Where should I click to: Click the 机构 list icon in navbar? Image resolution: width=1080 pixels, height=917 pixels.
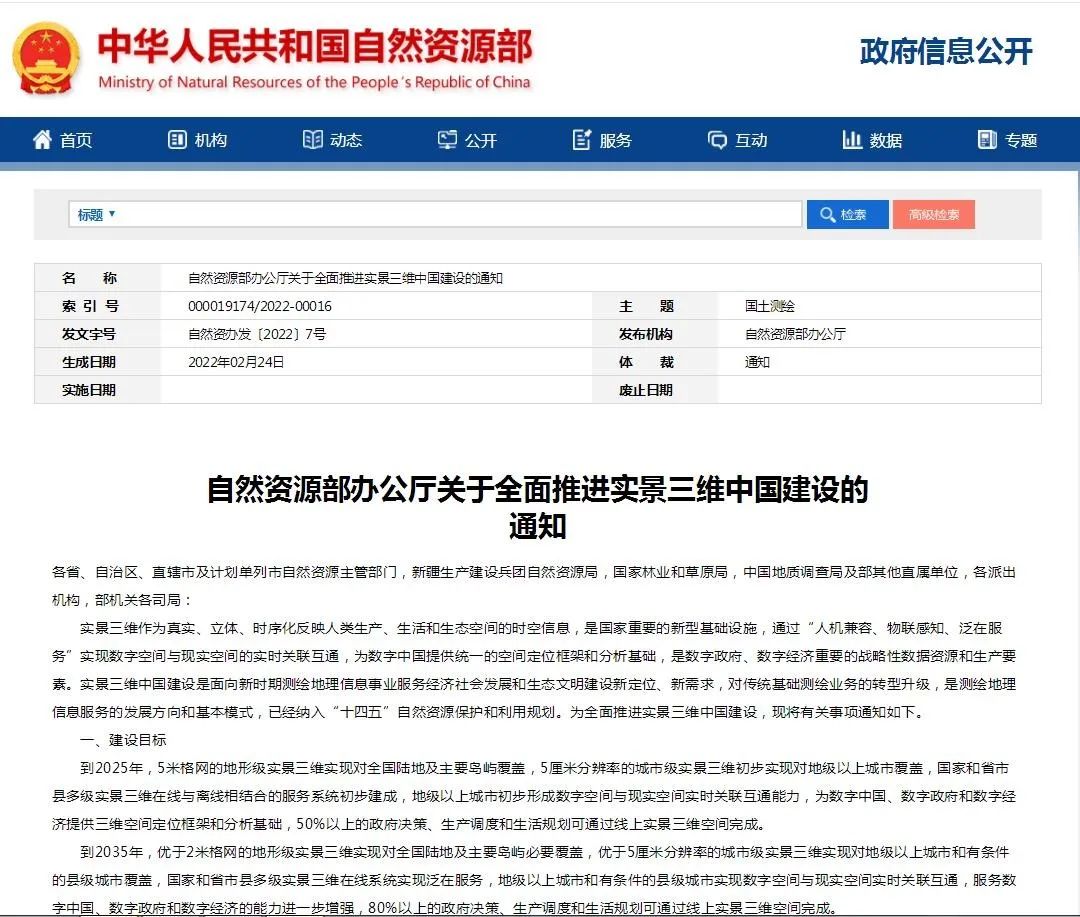pyautogui.click(x=178, y=140)
